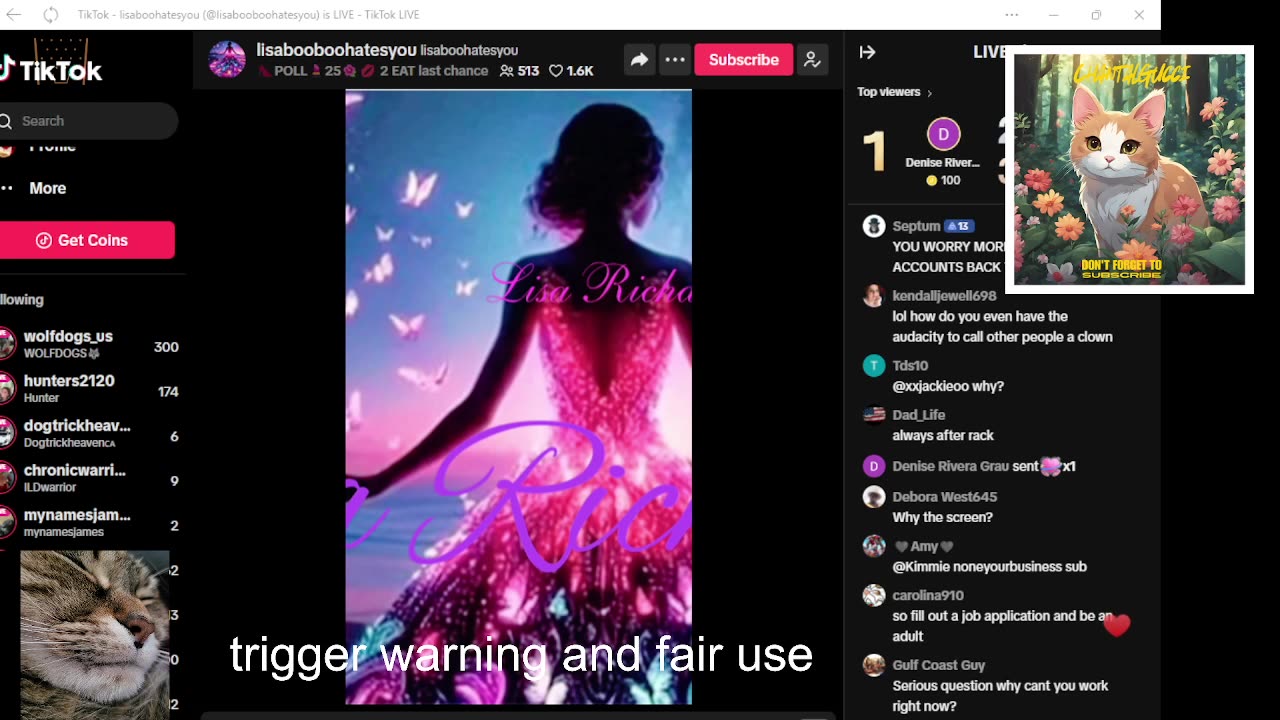Open dogtrickheav... followed channel
Screen dimensions: 1280x720
click(x=90, y=434)
